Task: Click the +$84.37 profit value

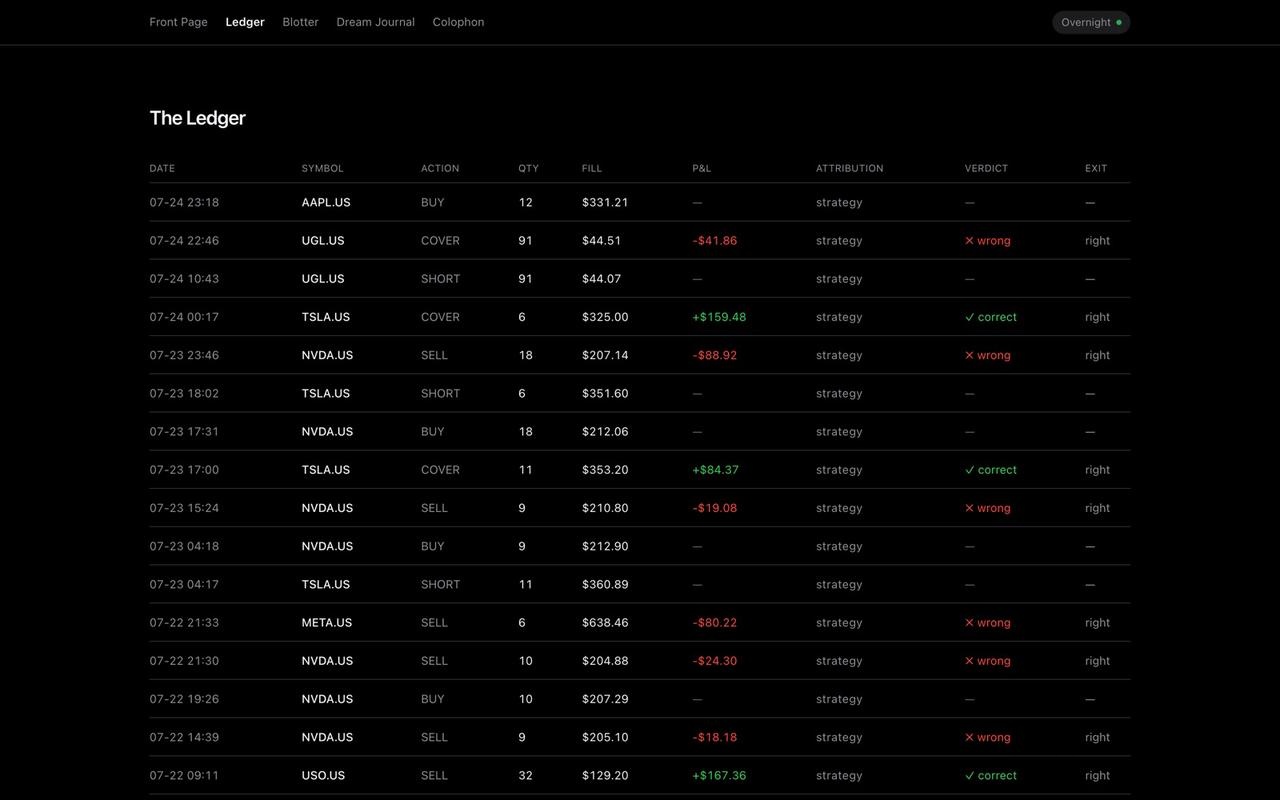Action: point(716,470)
